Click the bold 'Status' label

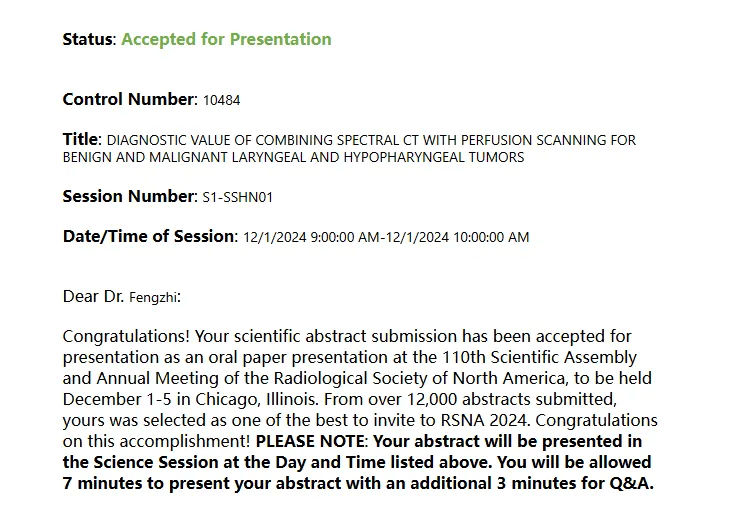(x=88, y=39)
